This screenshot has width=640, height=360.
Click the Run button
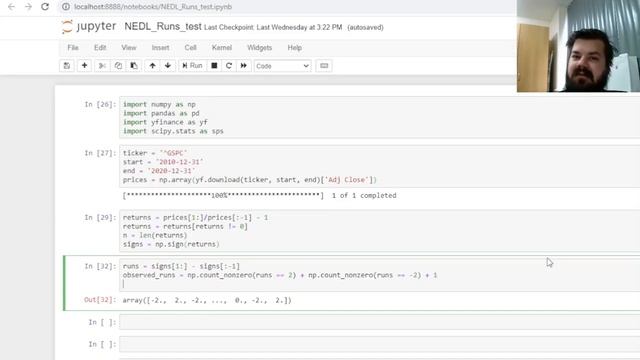tap(192, 66)
